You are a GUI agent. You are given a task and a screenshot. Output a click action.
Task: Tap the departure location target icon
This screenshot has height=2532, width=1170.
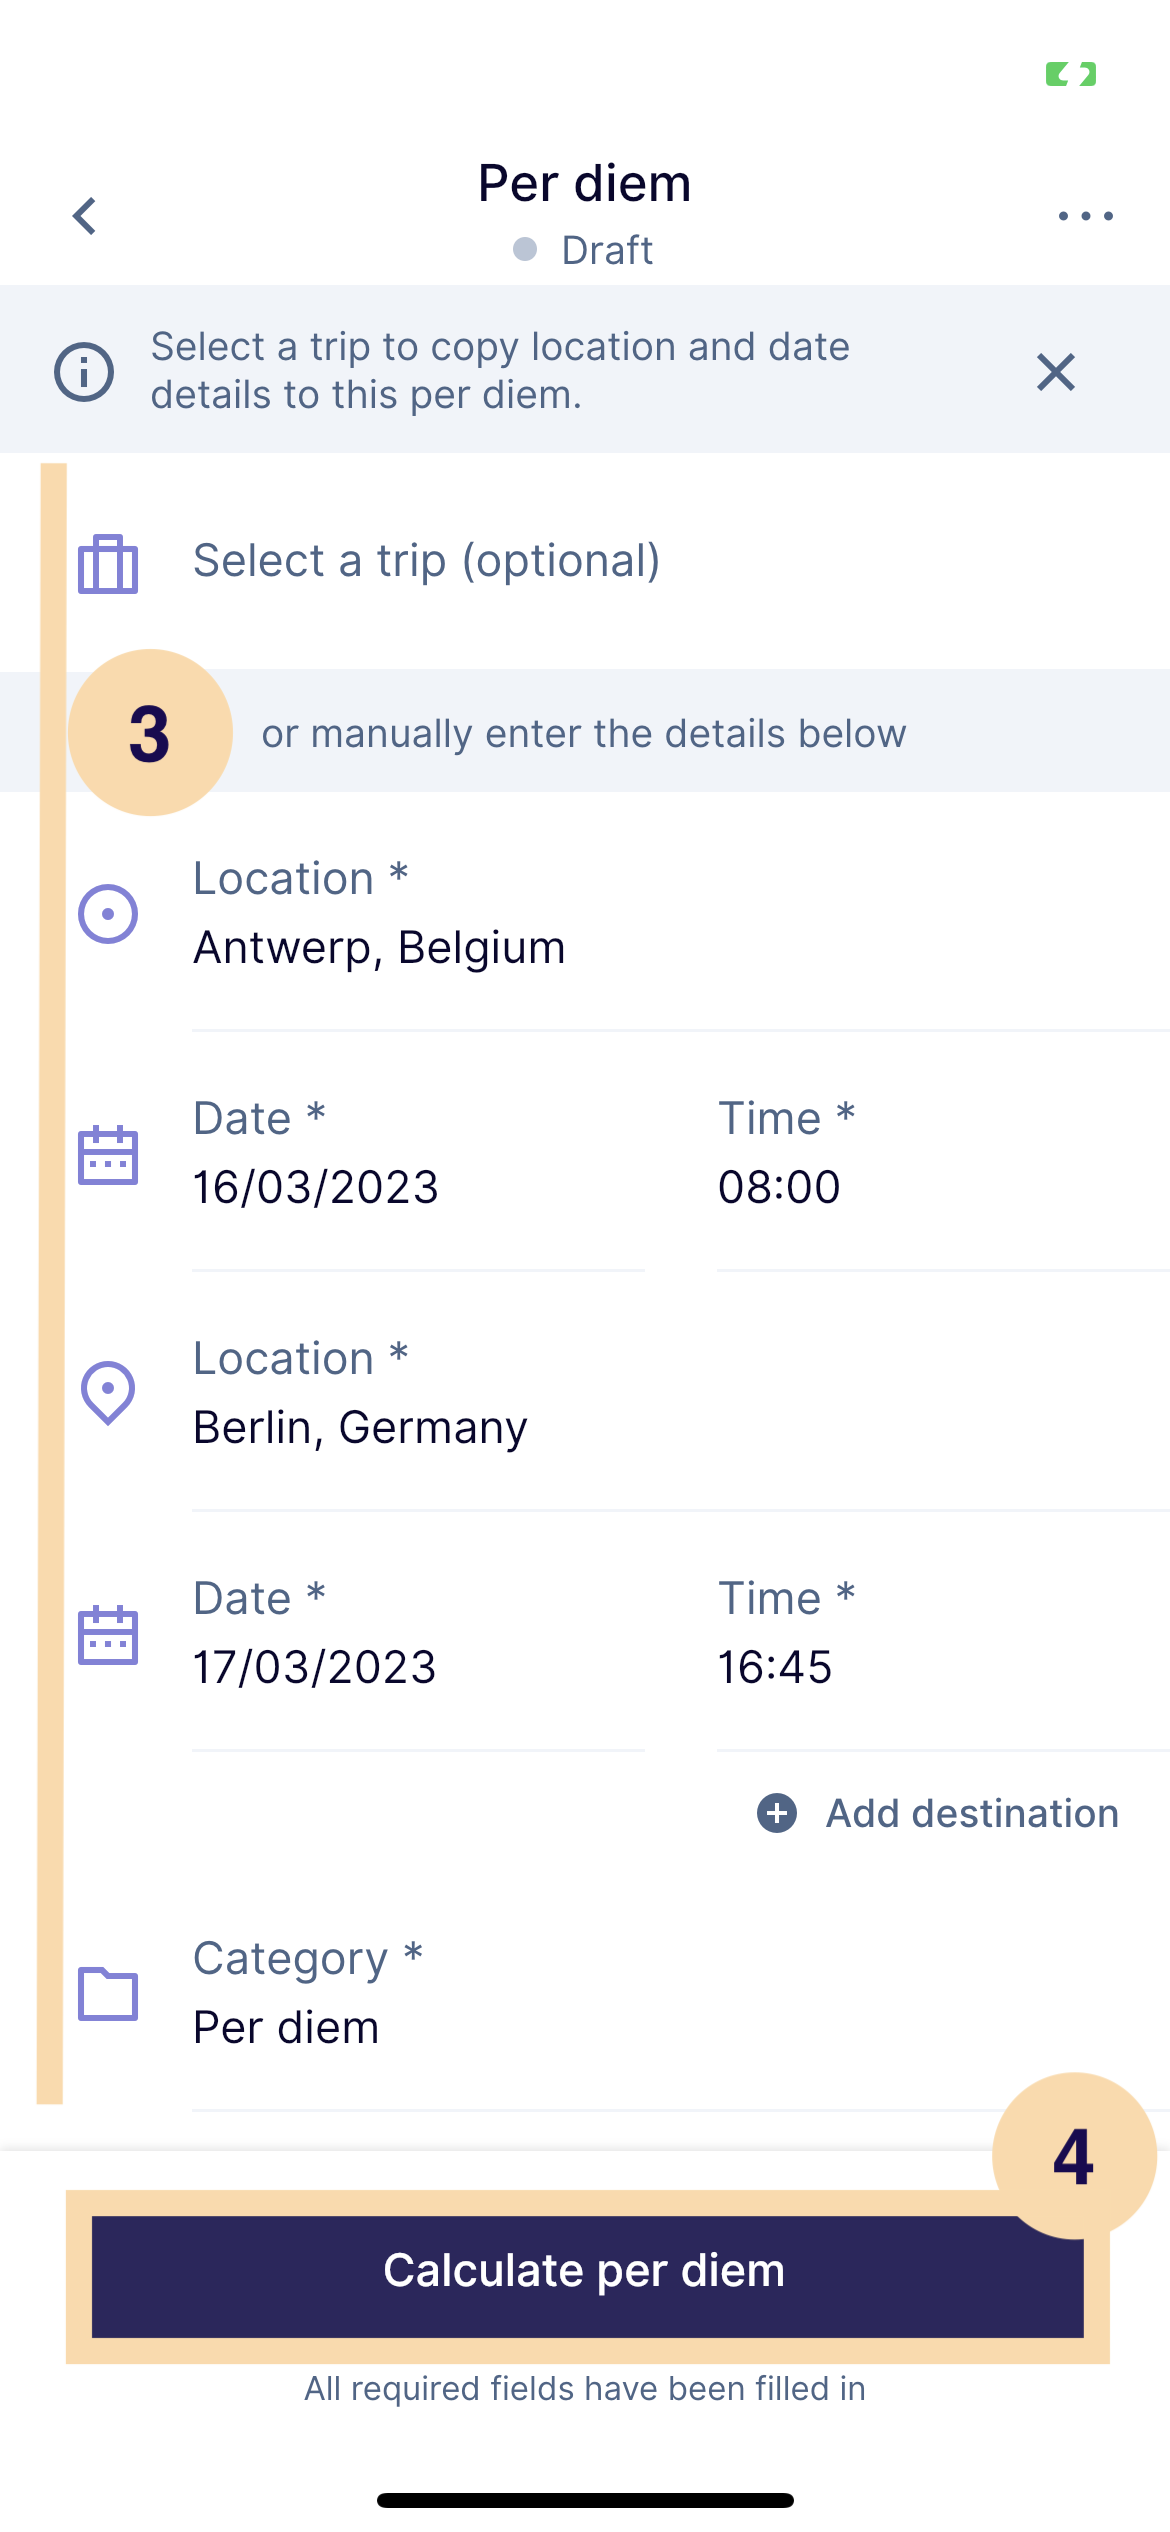[108, 913]
